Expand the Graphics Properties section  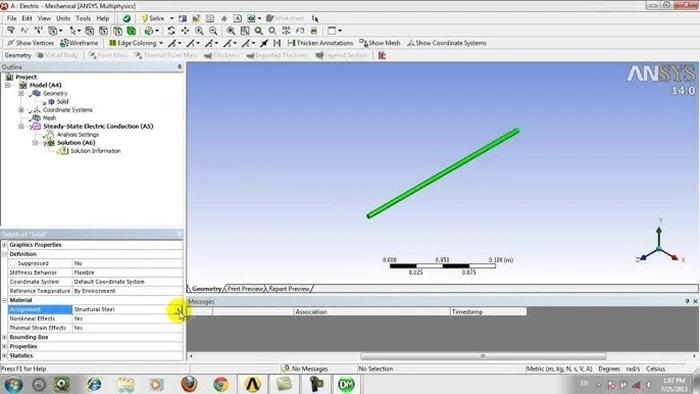(x=4, y=245)
